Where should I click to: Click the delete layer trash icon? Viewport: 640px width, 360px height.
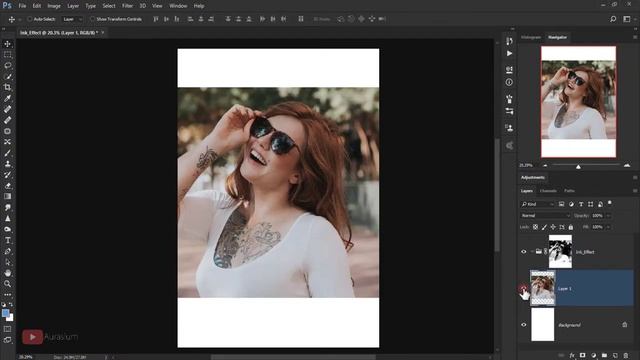[626, 356]
